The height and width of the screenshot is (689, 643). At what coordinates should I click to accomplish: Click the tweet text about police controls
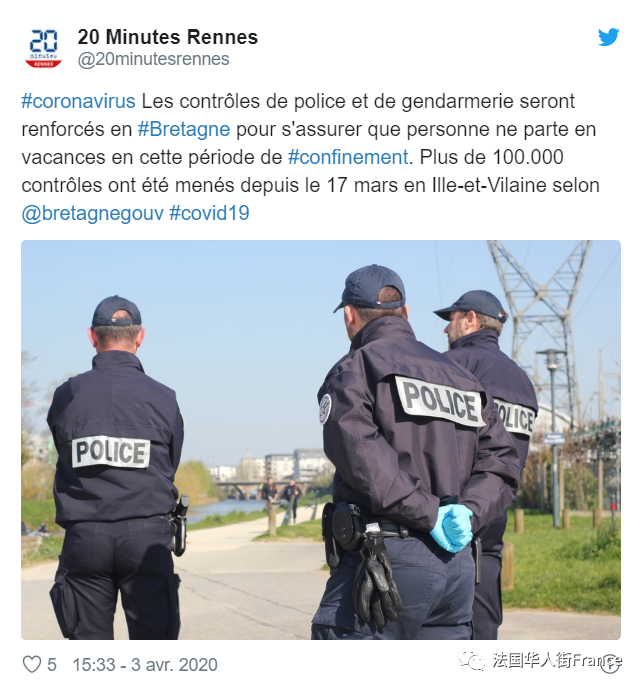click(310, 157)
